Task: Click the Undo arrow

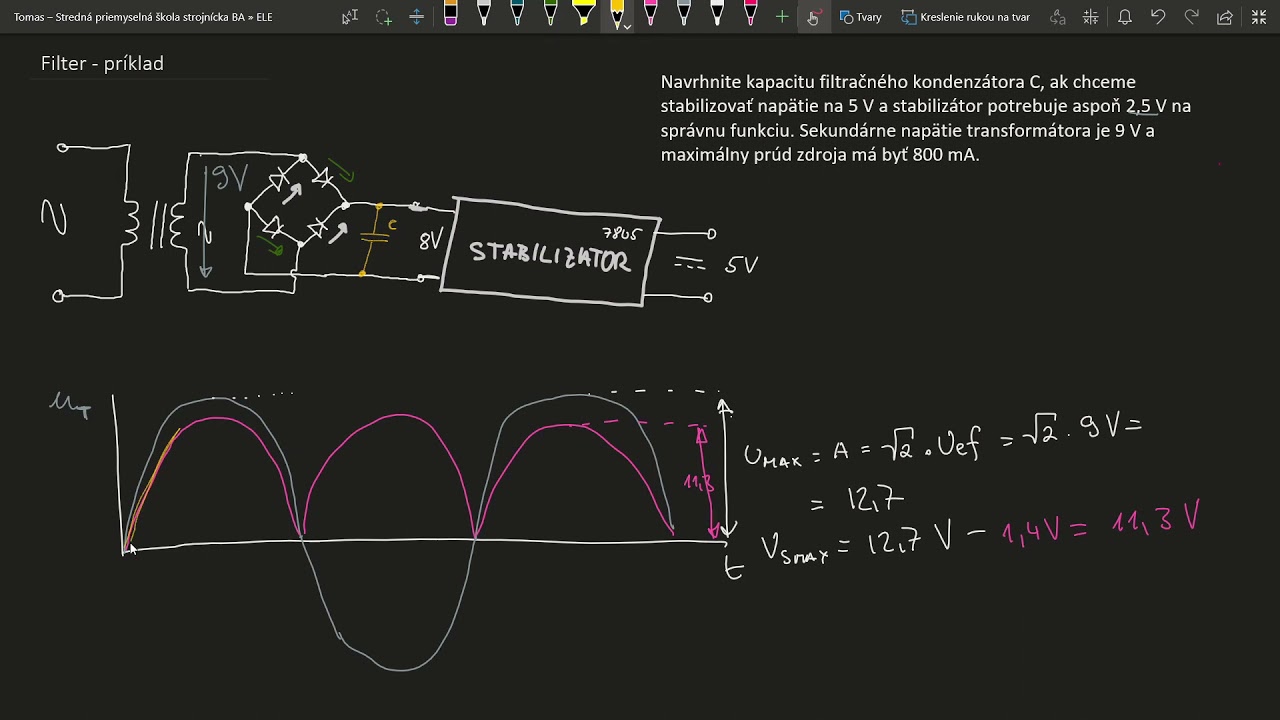Action: click(1158, 17)
